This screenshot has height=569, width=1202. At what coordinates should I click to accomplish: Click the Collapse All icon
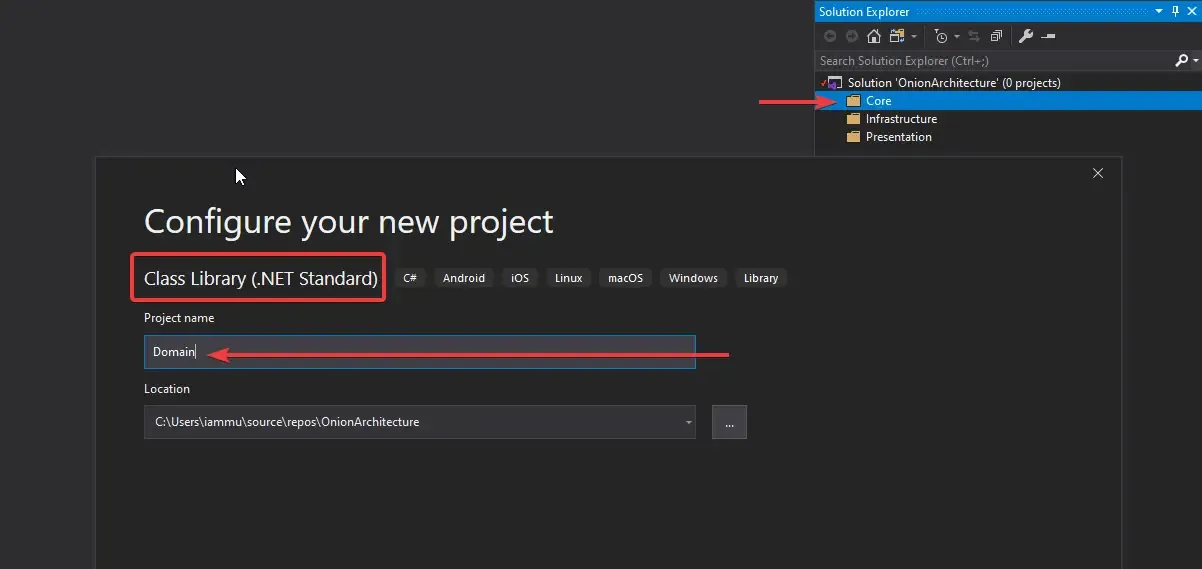click(996, 36)
